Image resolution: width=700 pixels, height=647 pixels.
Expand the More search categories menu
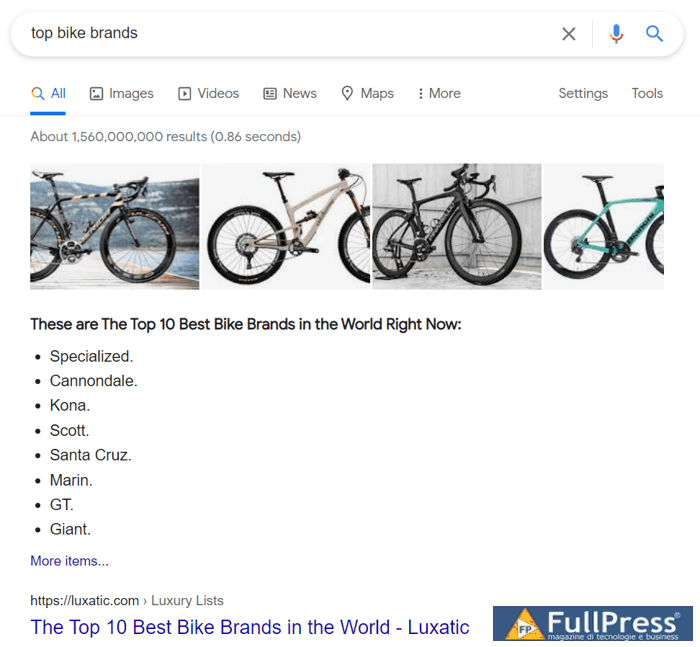(x=439, y=93)
